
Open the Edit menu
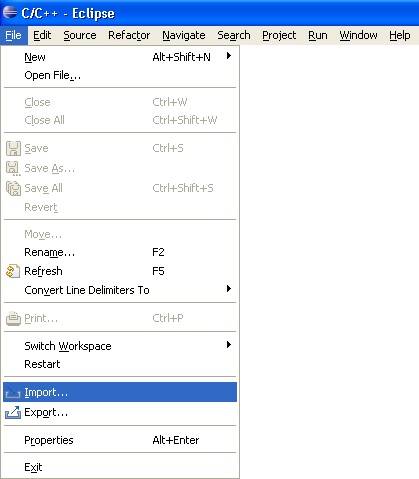click(x=42, y=35)
